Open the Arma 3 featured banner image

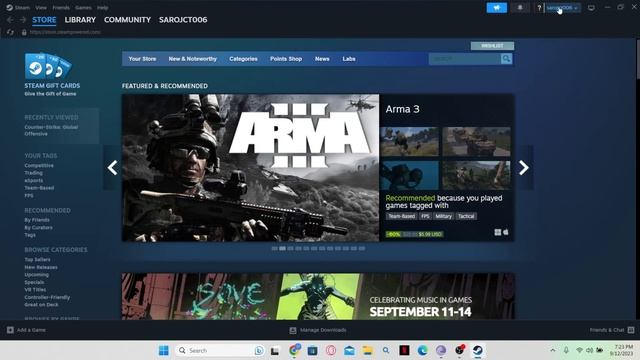point(250,168)
